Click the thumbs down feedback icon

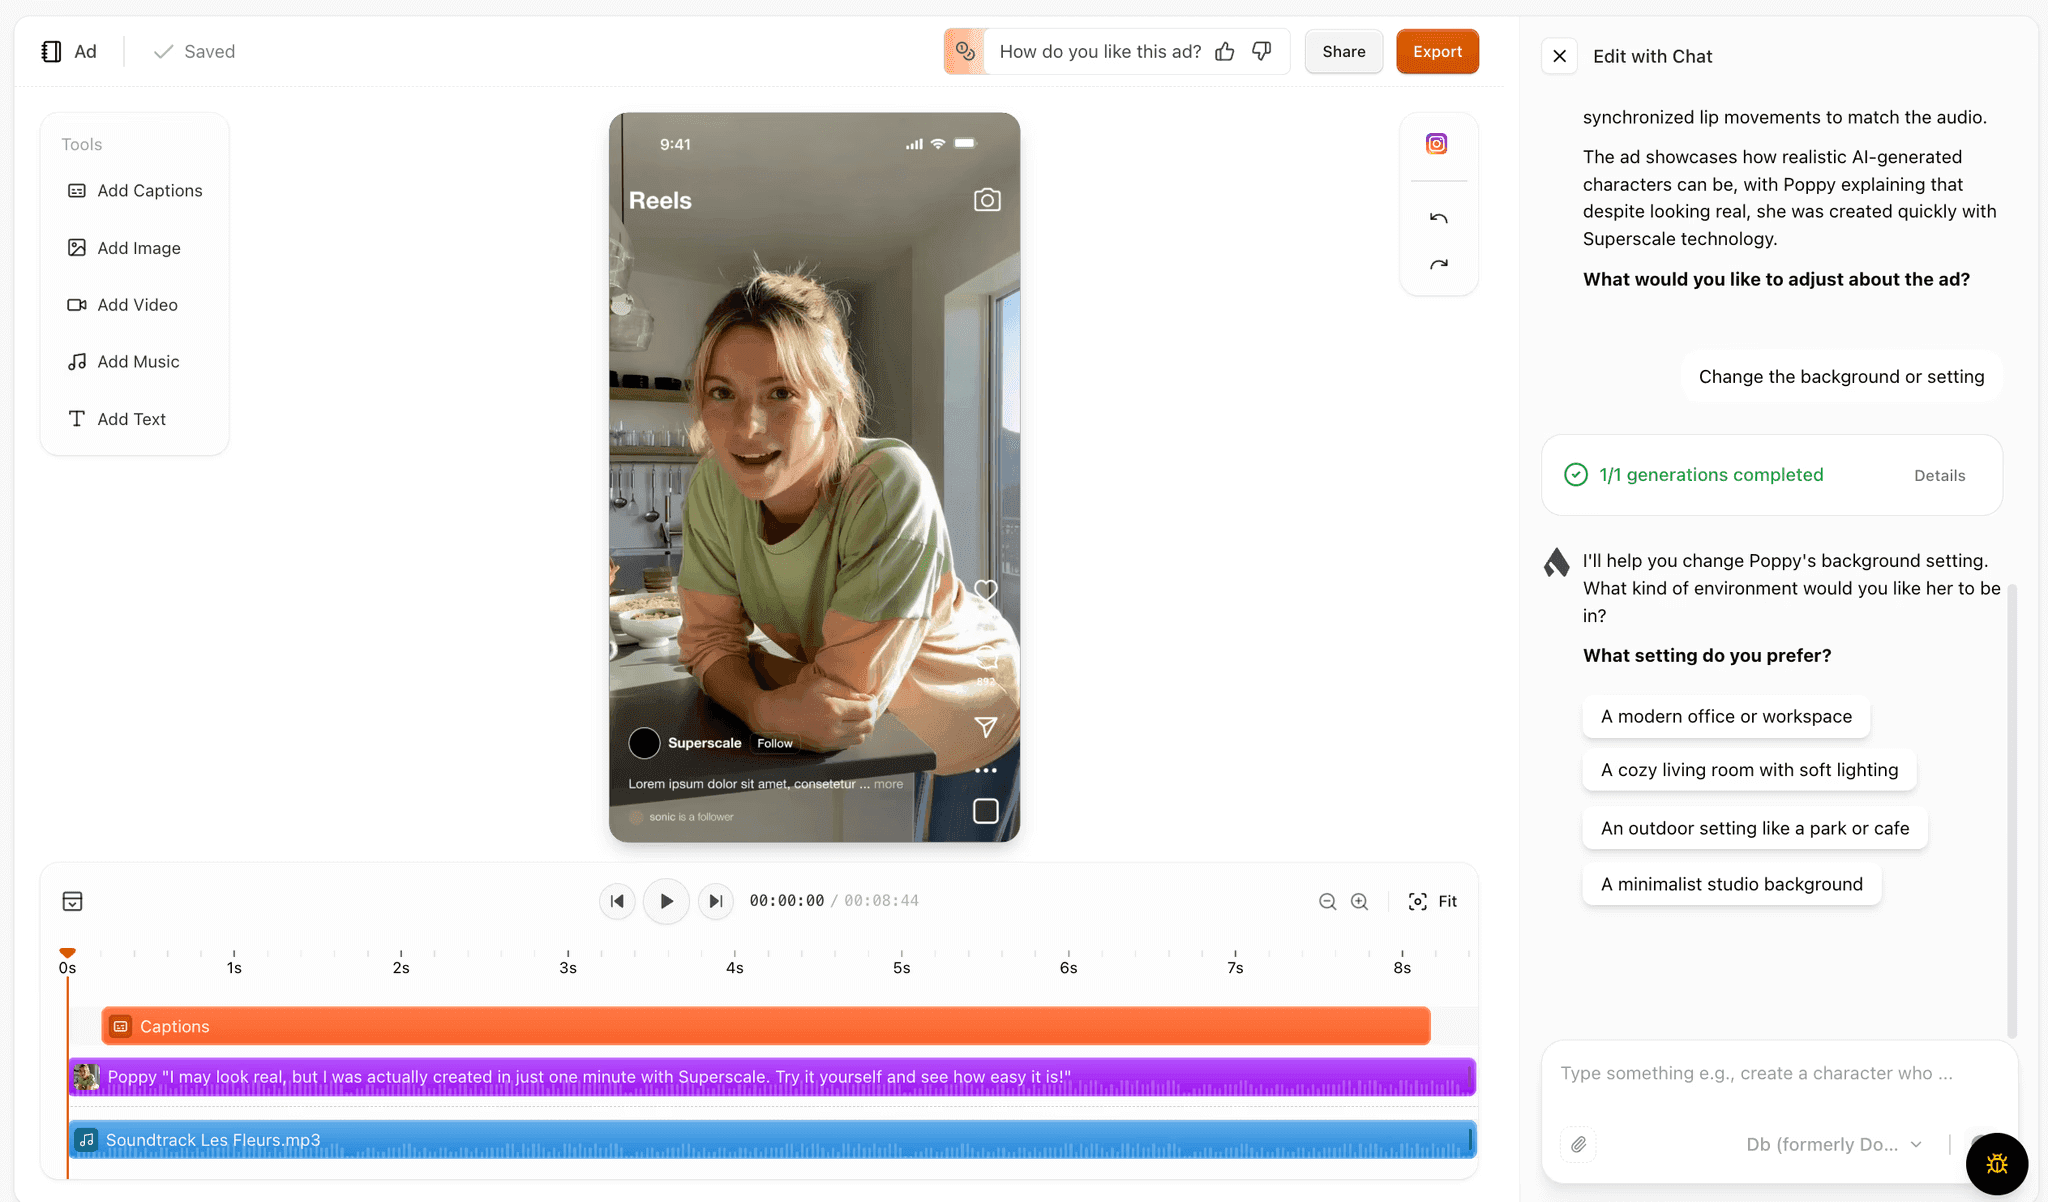point(1262,52)
